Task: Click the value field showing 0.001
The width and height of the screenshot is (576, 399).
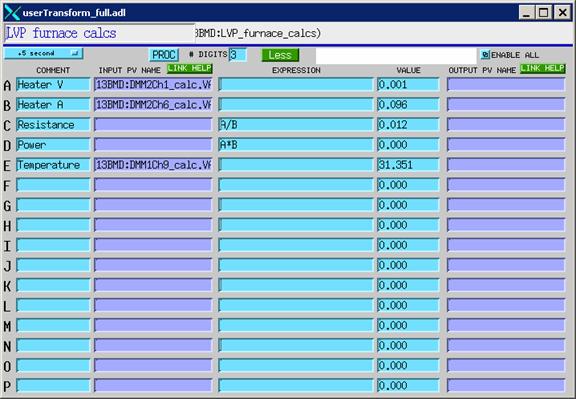Action: pos(408,85)
